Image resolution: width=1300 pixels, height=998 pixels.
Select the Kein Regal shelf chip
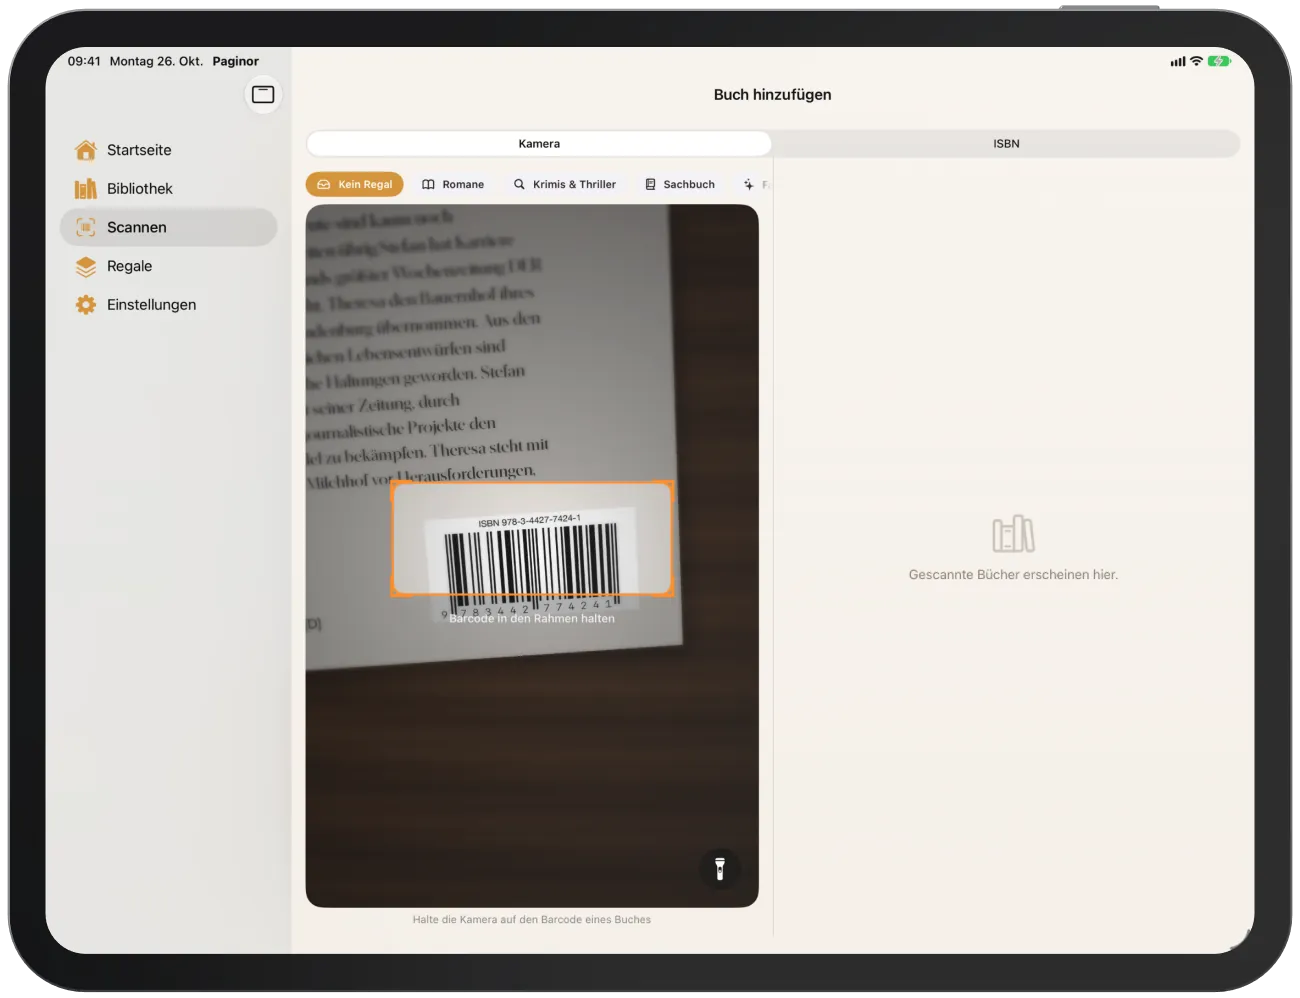pos(355,184)
